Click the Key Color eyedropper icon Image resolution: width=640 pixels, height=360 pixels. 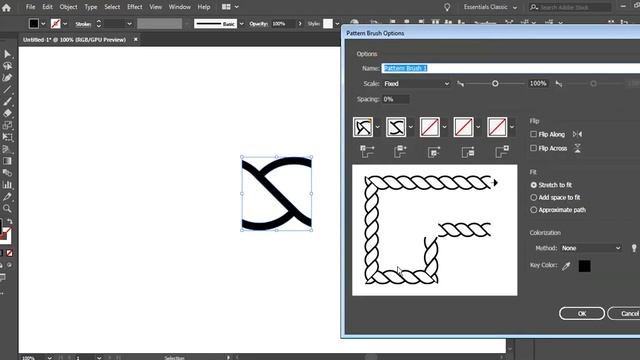(x=566, y=266)
